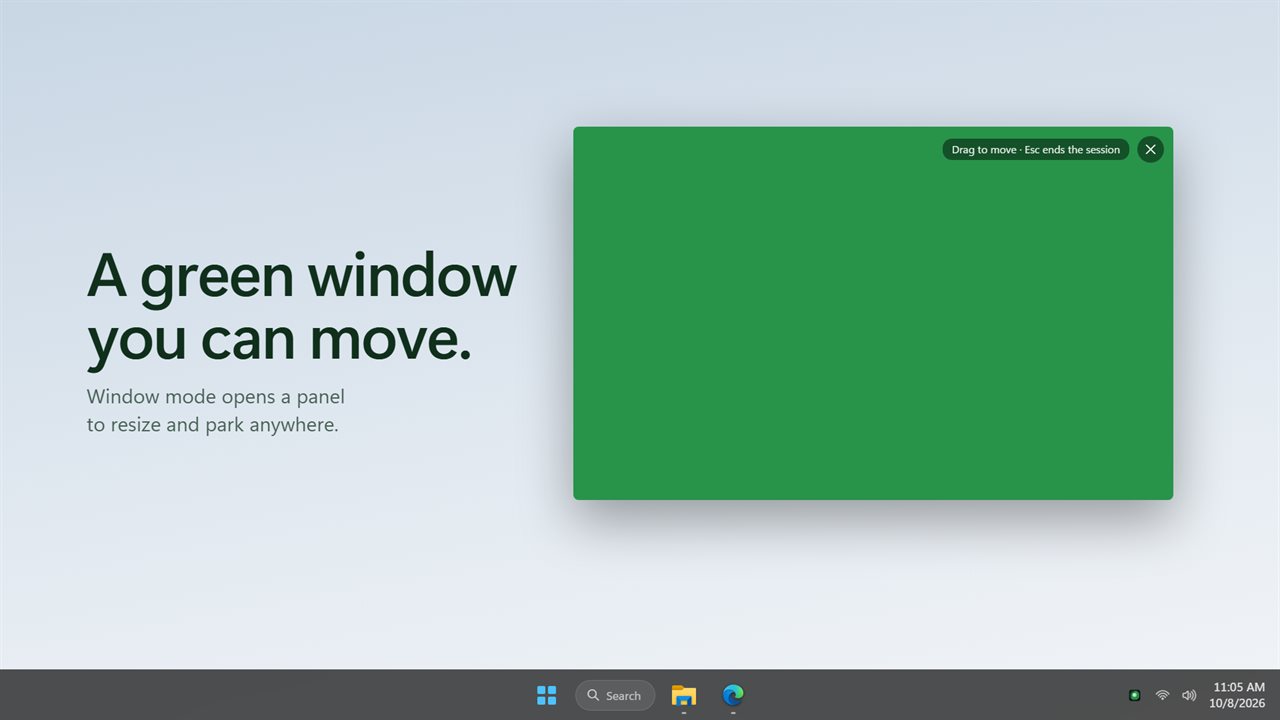
Task: Open the clock showing 11:05 AM
Action: click(x=1238, y=695)
